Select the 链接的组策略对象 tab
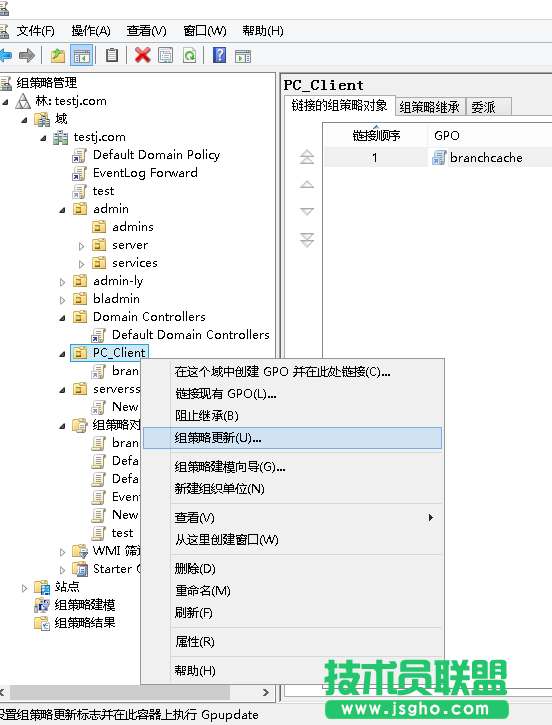 339,106
